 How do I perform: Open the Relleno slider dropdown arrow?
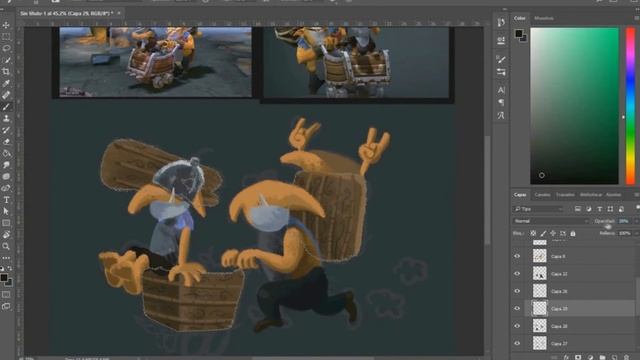tap(636, 233)
